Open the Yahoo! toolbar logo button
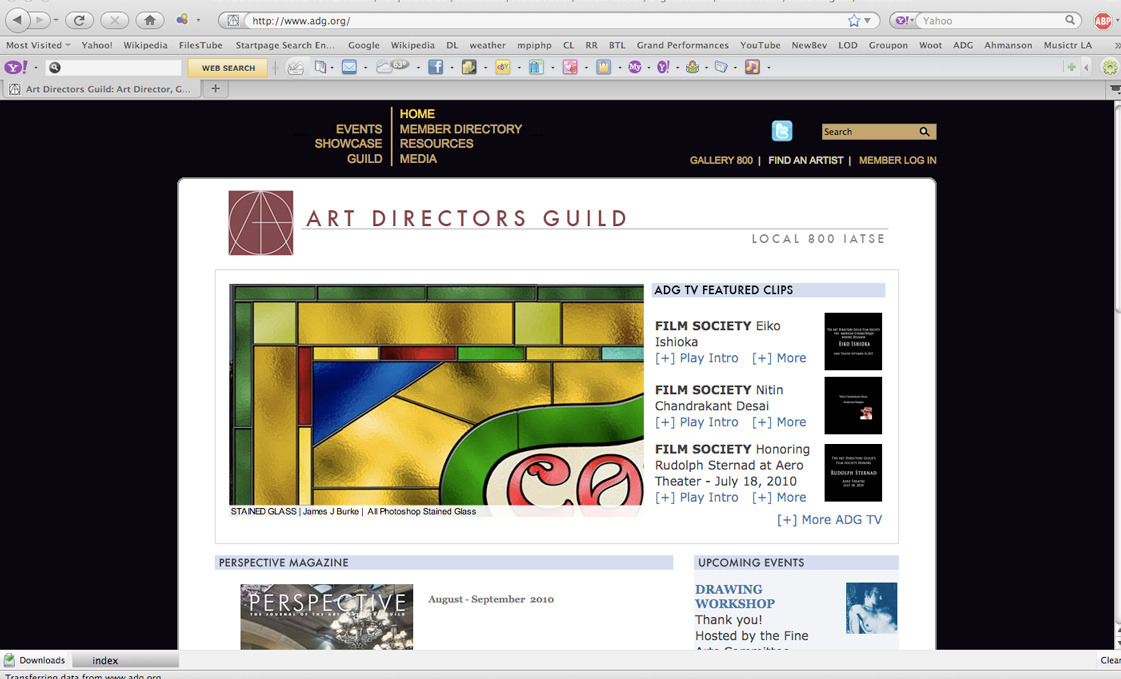Viewport: 1121px width, 679px height. pyautogui.click(x=16, y=67)
